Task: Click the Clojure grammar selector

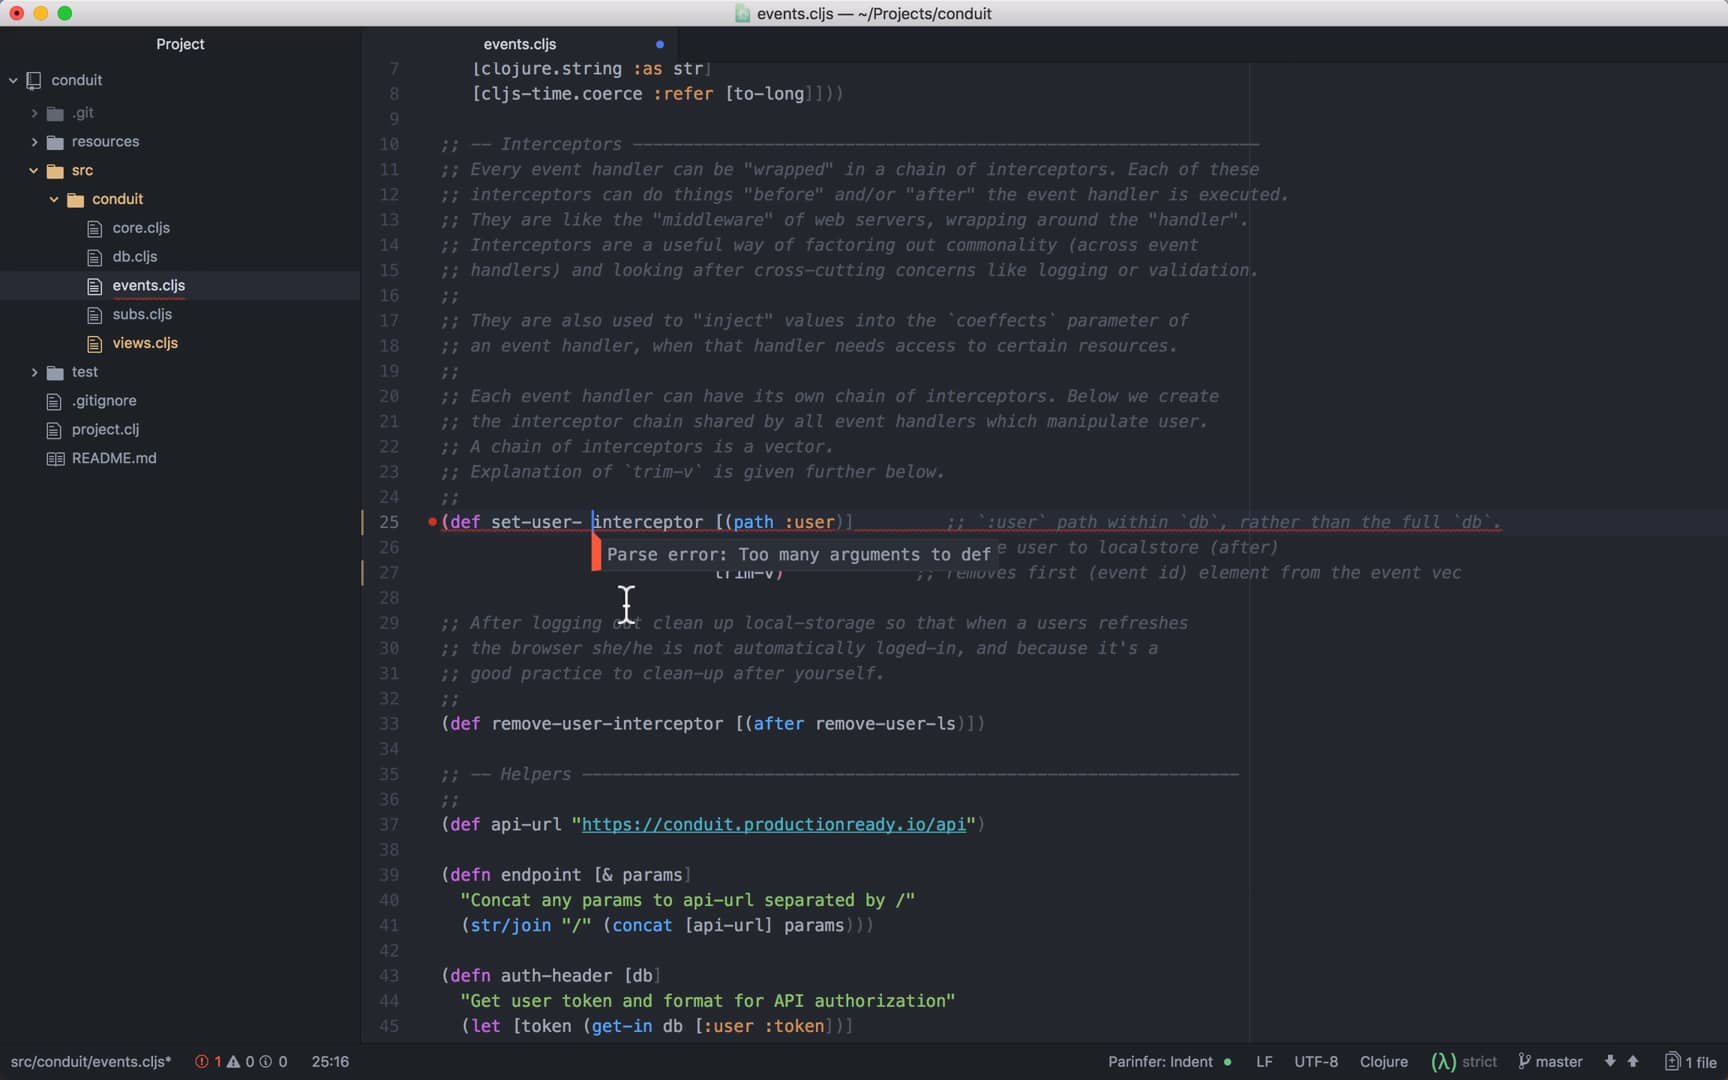Action: 1383,1062
